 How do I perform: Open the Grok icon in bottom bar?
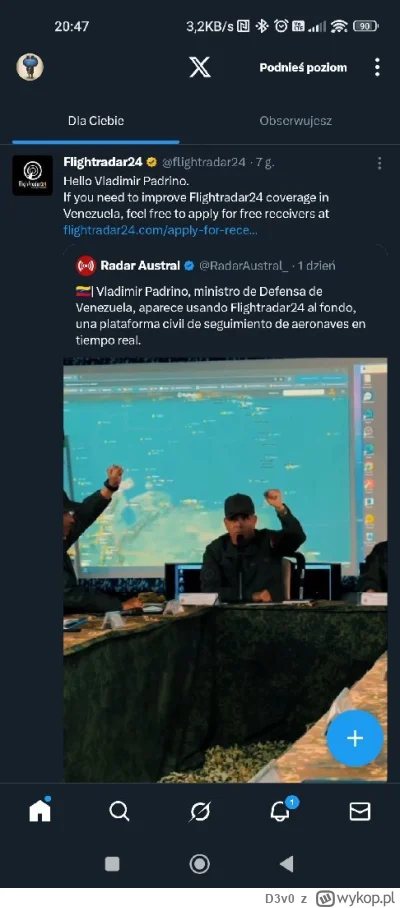pos(200,812)
